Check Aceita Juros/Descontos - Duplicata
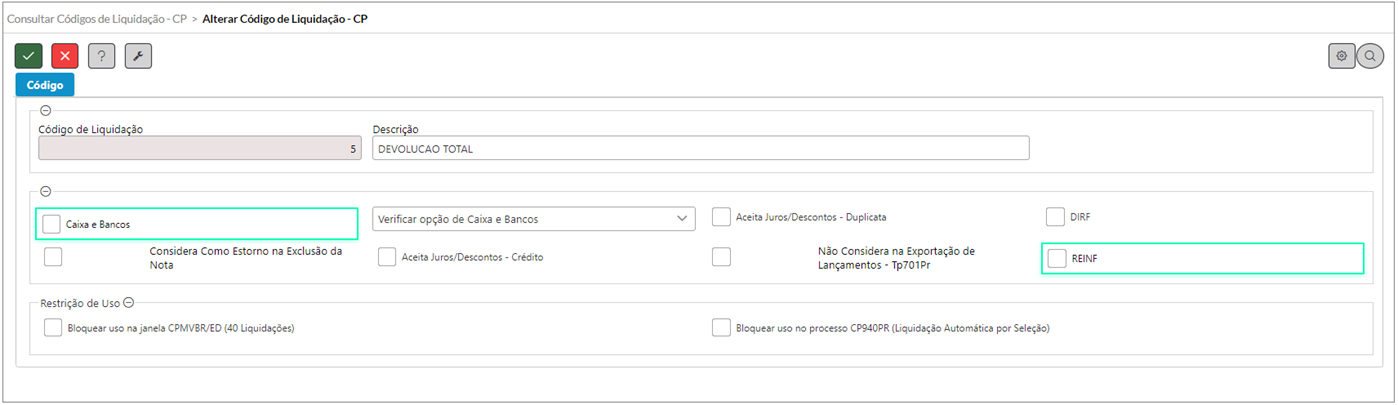 point(721,216)
